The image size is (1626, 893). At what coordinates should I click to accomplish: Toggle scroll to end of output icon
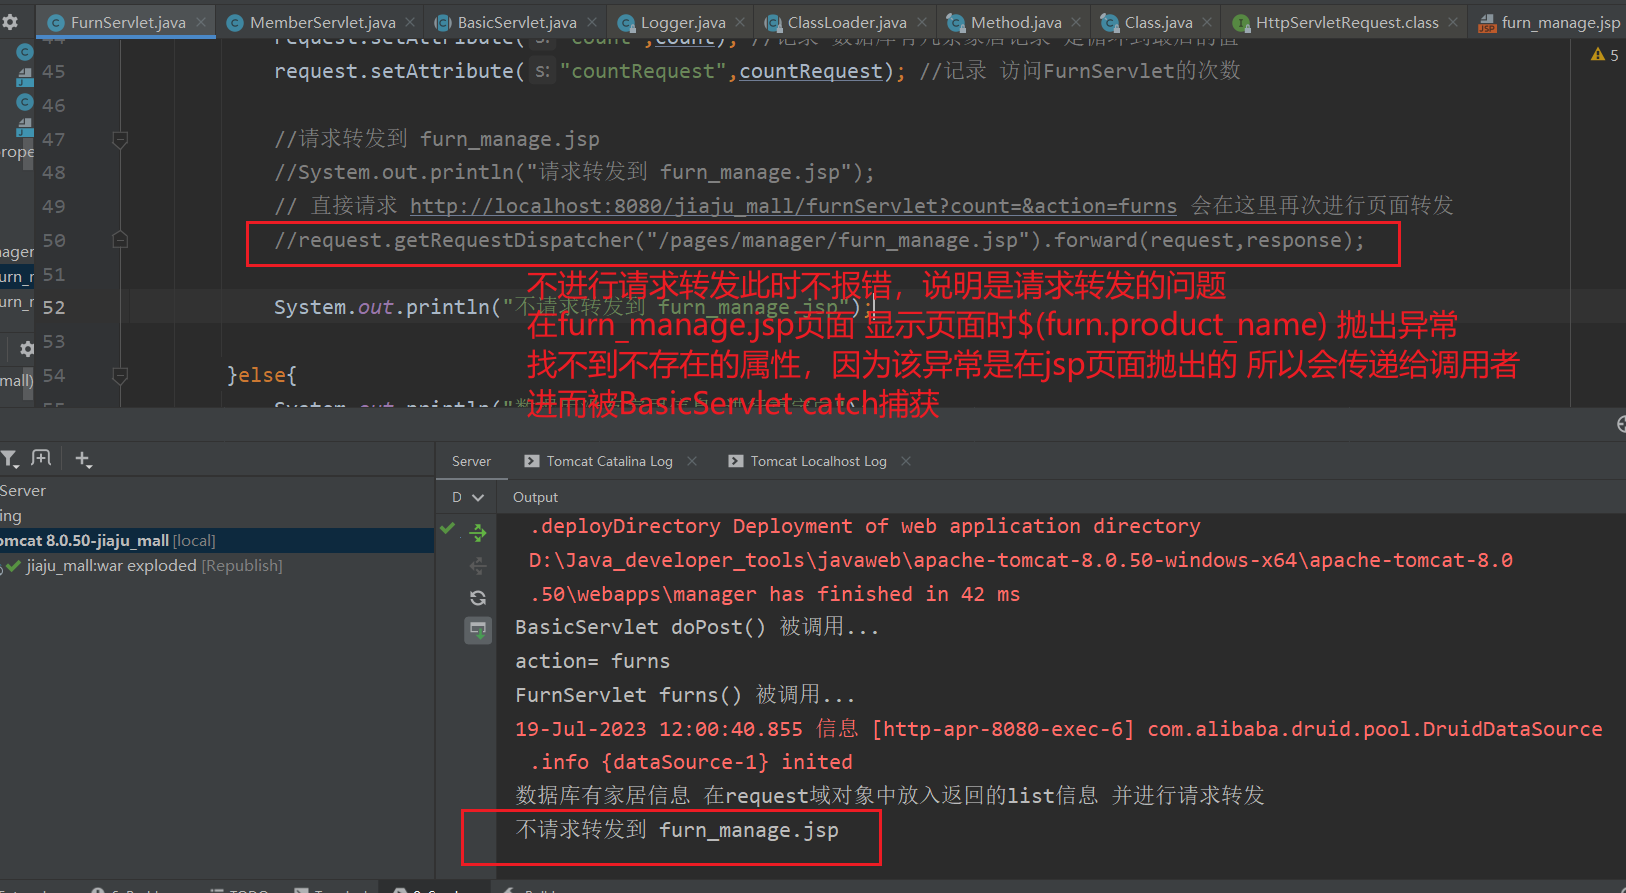click(478, 630)
